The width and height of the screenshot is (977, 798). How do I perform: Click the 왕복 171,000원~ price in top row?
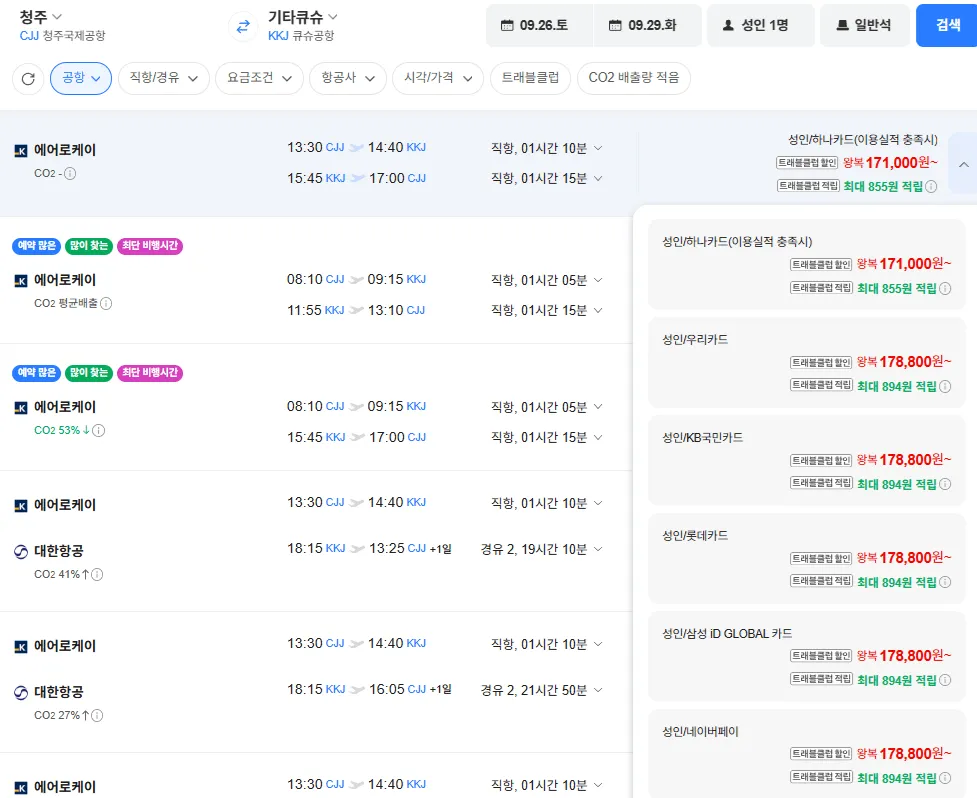click(890, 163)
